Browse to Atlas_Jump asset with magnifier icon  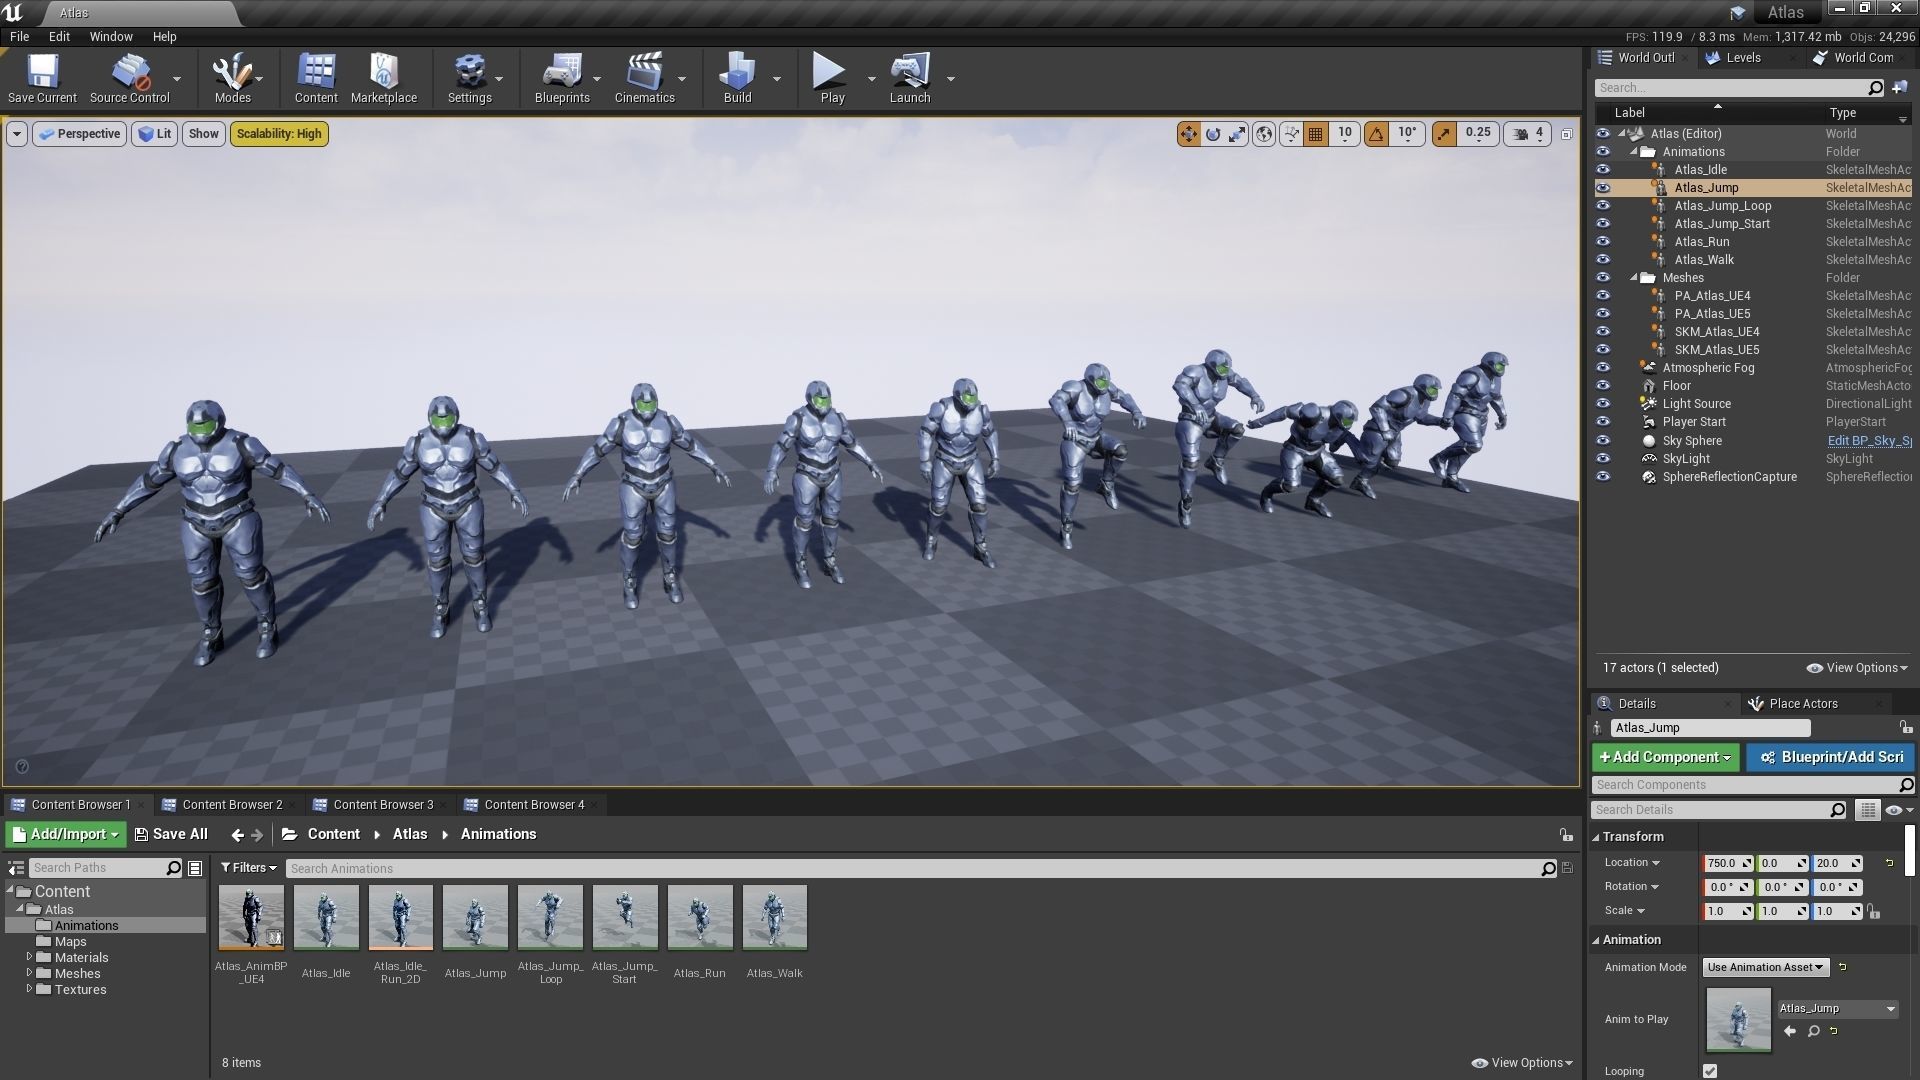pos(1813,1031)
